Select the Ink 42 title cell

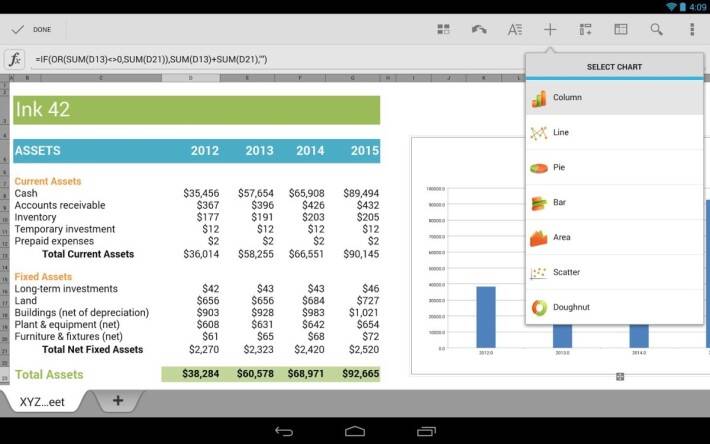click(x=197, y=110)
